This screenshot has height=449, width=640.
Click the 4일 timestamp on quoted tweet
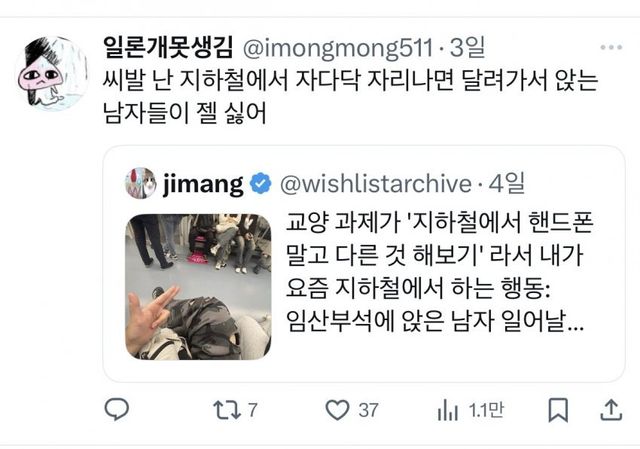click(x=507, y=183)
